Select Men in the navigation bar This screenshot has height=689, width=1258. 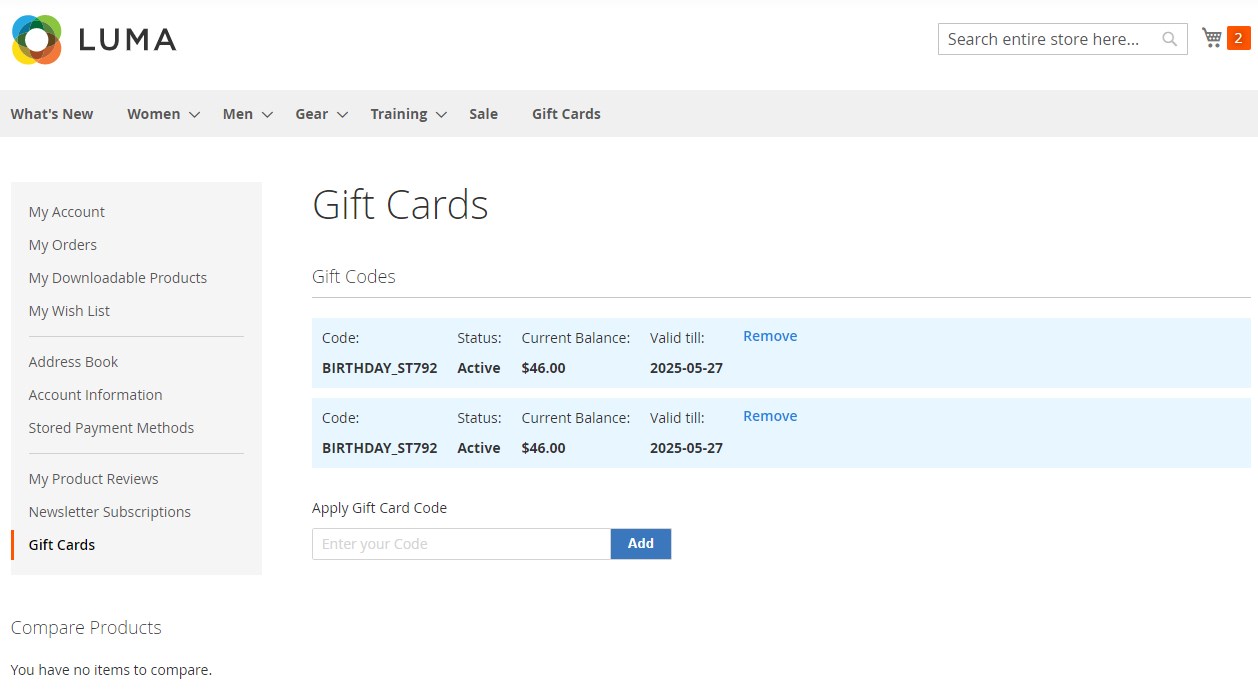tap(238, 114)
